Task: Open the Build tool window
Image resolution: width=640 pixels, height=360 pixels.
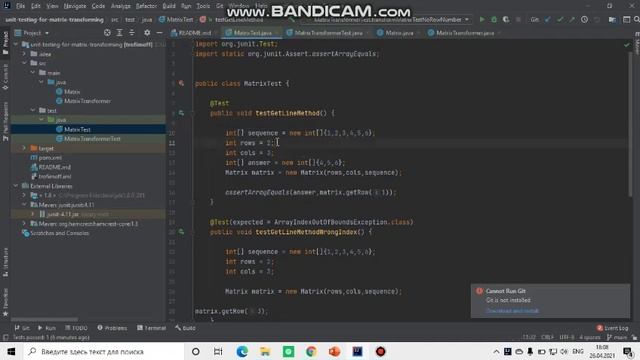Action: coord(185,328)
